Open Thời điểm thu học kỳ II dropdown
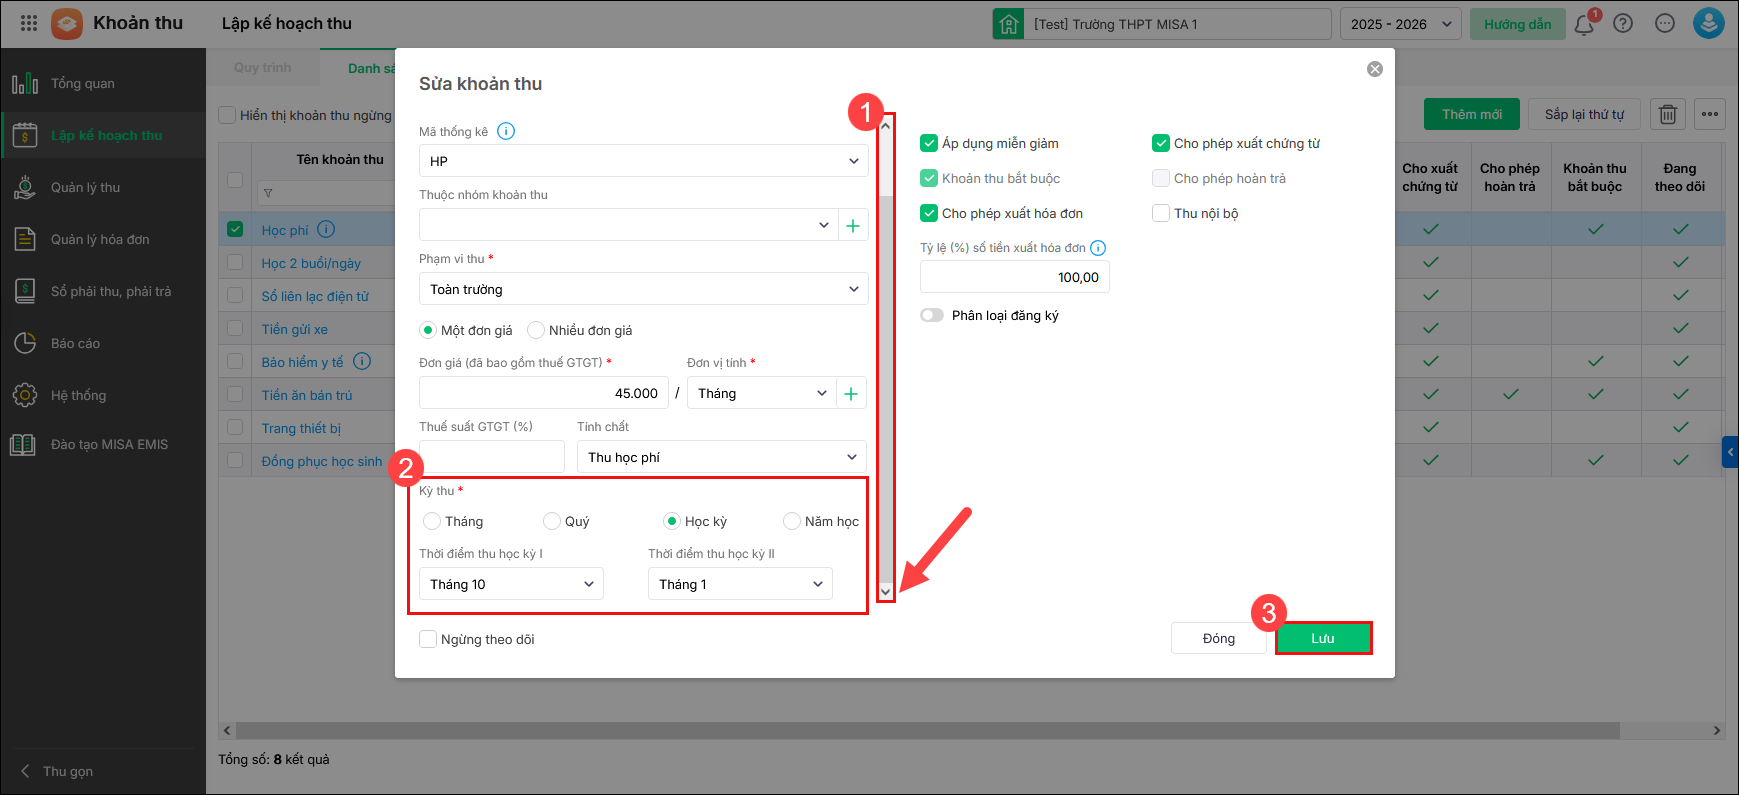The height and width of the screenshot is (795, 1739). point(740,584)
